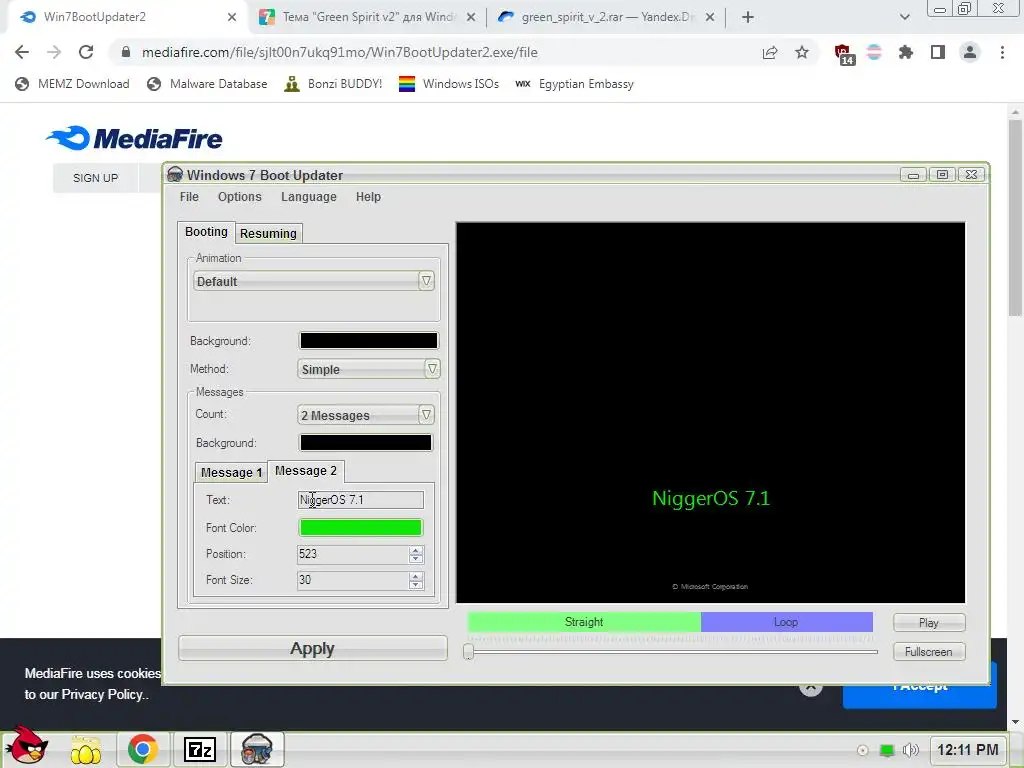This screenshot has height=768, width=1024.
Task: Select the Booting tab
Action: coord(206,232)
